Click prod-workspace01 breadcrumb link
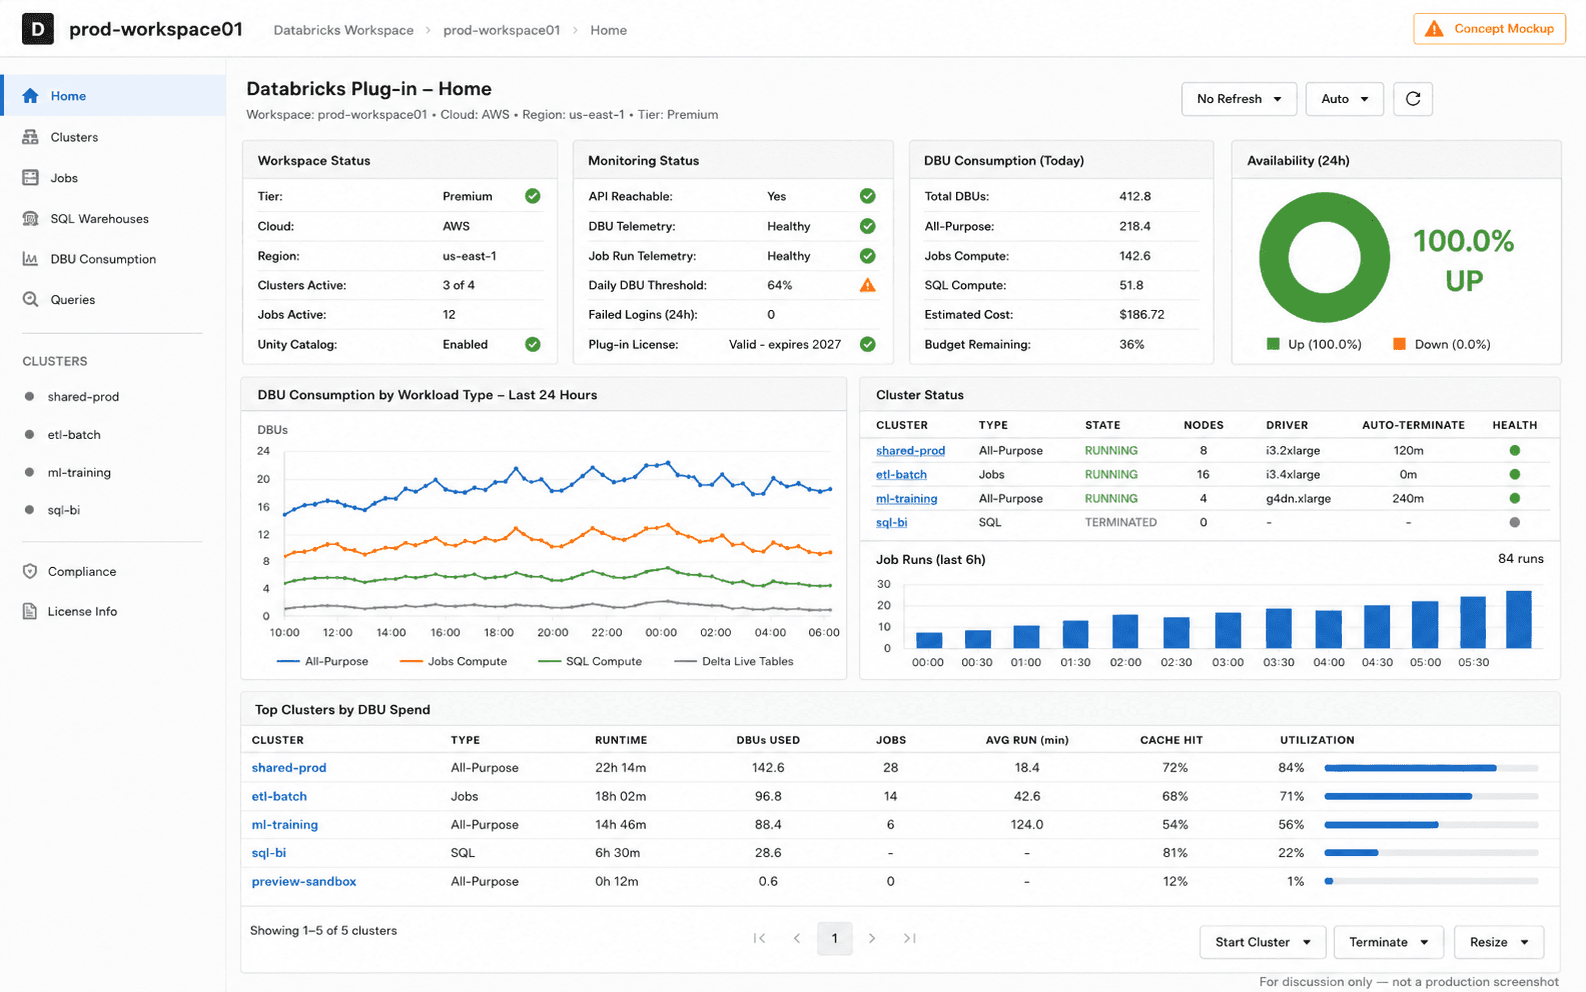Image resolution: width=1586 pixels, height=992 pixels. click(501, 30)
